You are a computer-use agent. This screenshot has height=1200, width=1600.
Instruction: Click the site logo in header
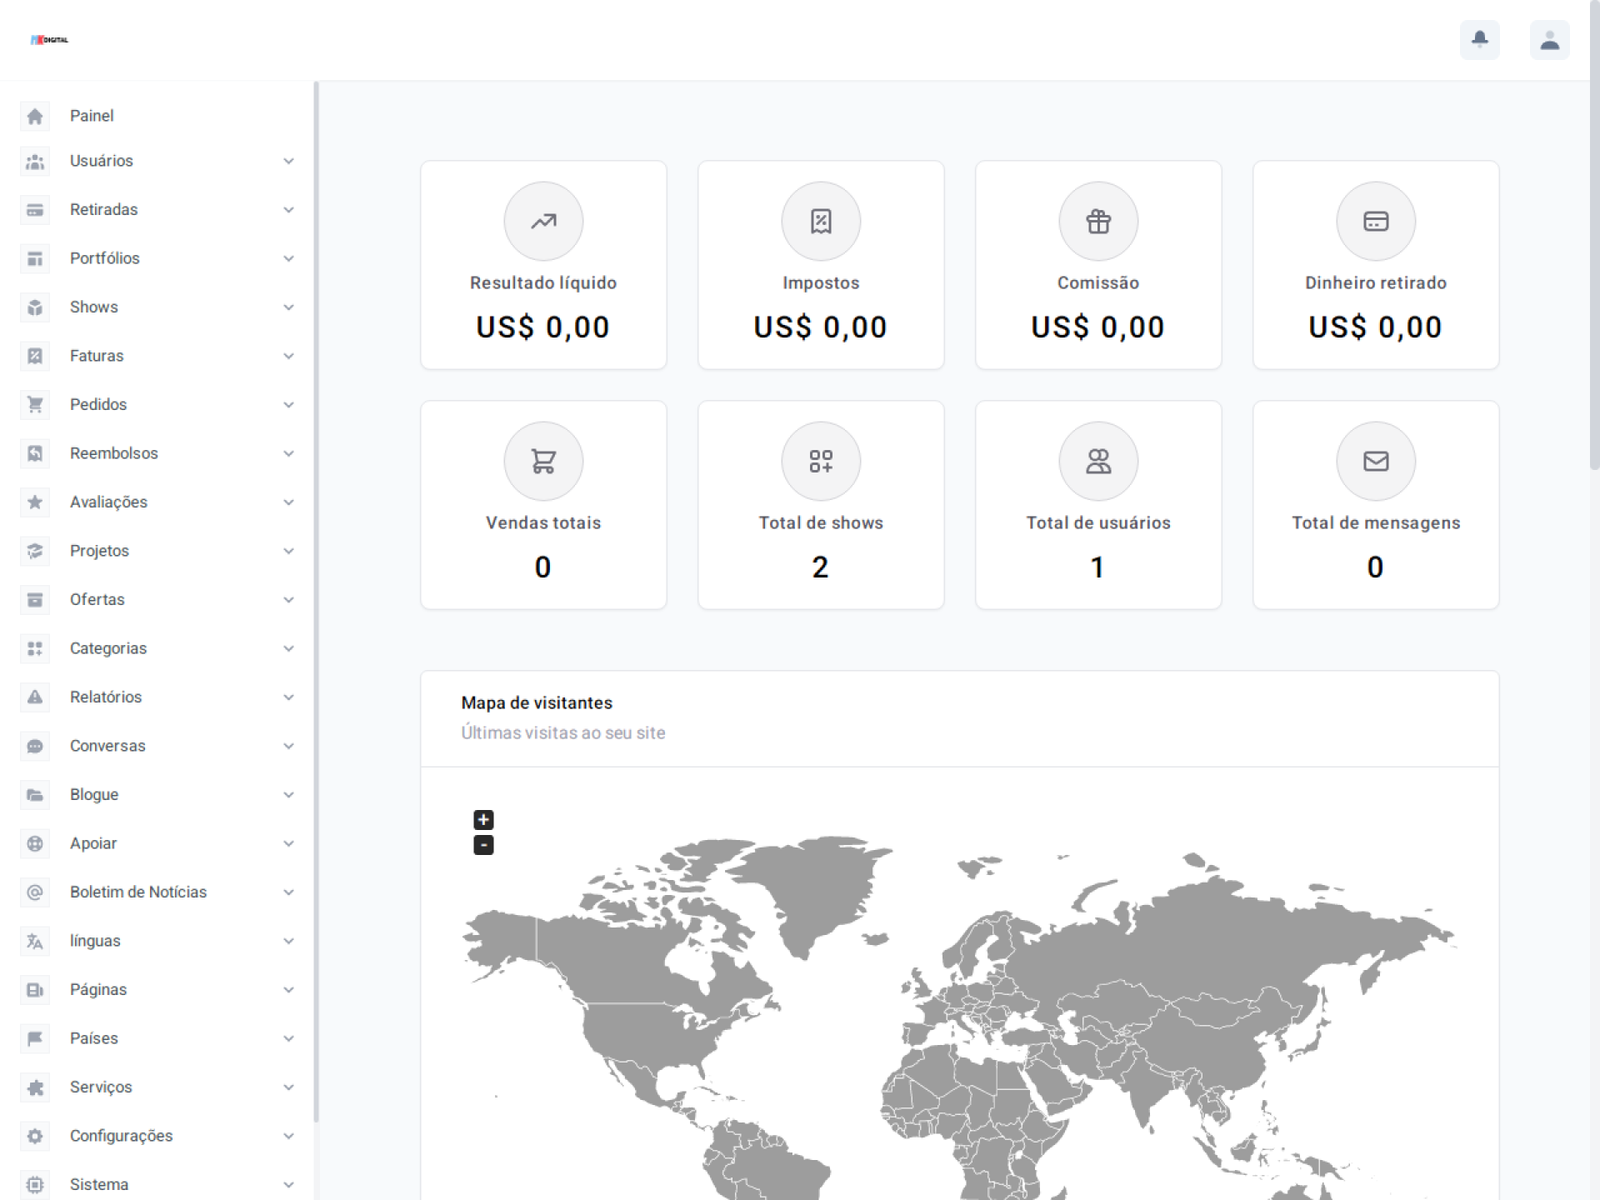pyautogui.click(x=50, y=40)
